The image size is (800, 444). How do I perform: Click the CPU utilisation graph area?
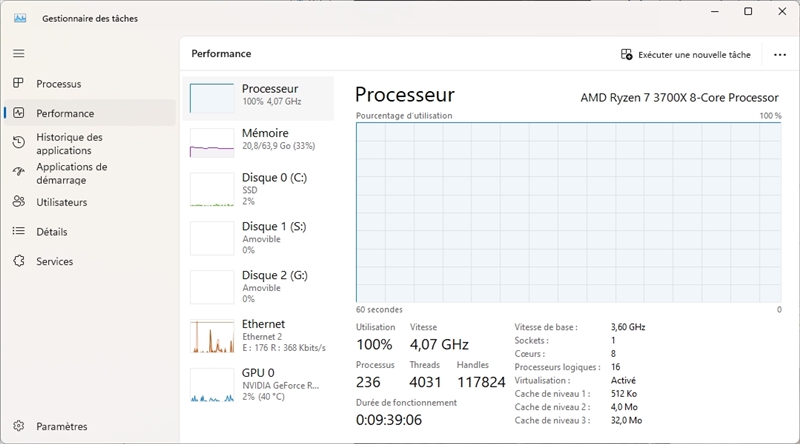pyautogui.click(x=568, y=210)
